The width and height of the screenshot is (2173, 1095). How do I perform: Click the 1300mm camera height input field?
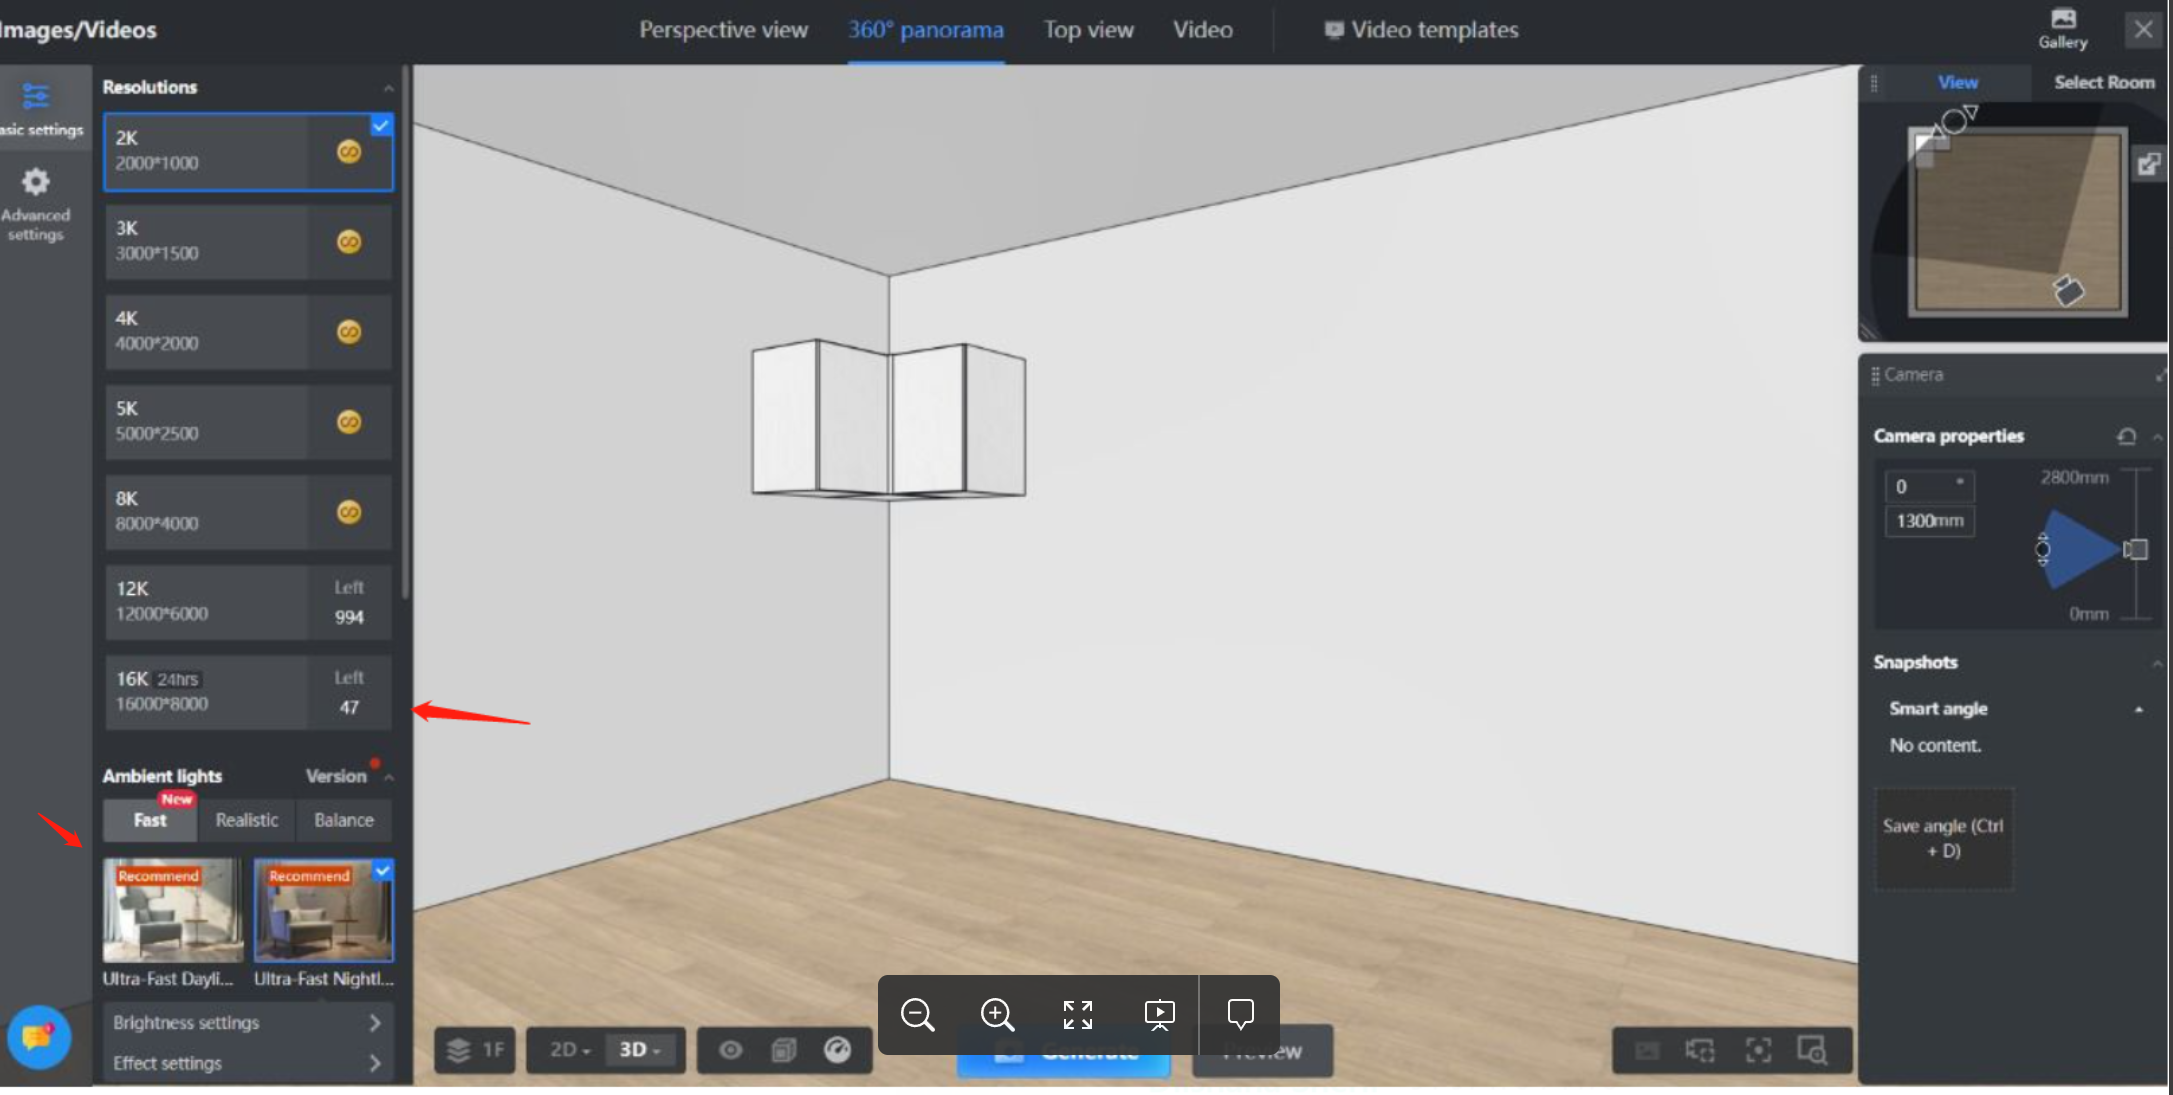(1928, 521)
